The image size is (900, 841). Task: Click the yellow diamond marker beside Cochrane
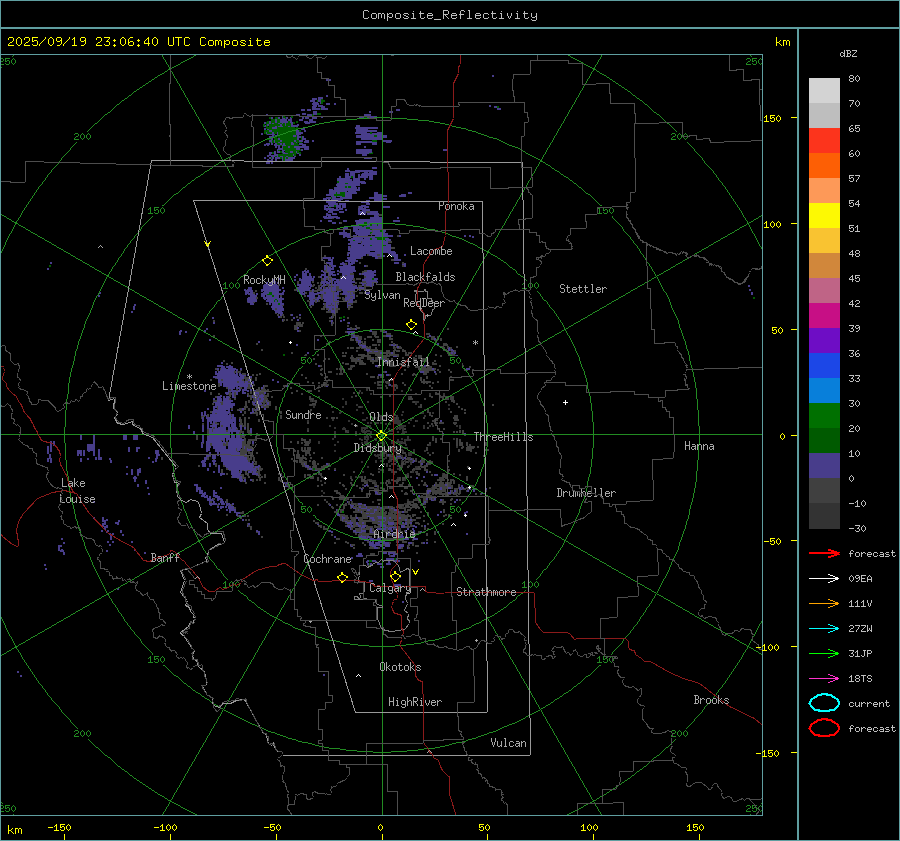coord(343,577)
